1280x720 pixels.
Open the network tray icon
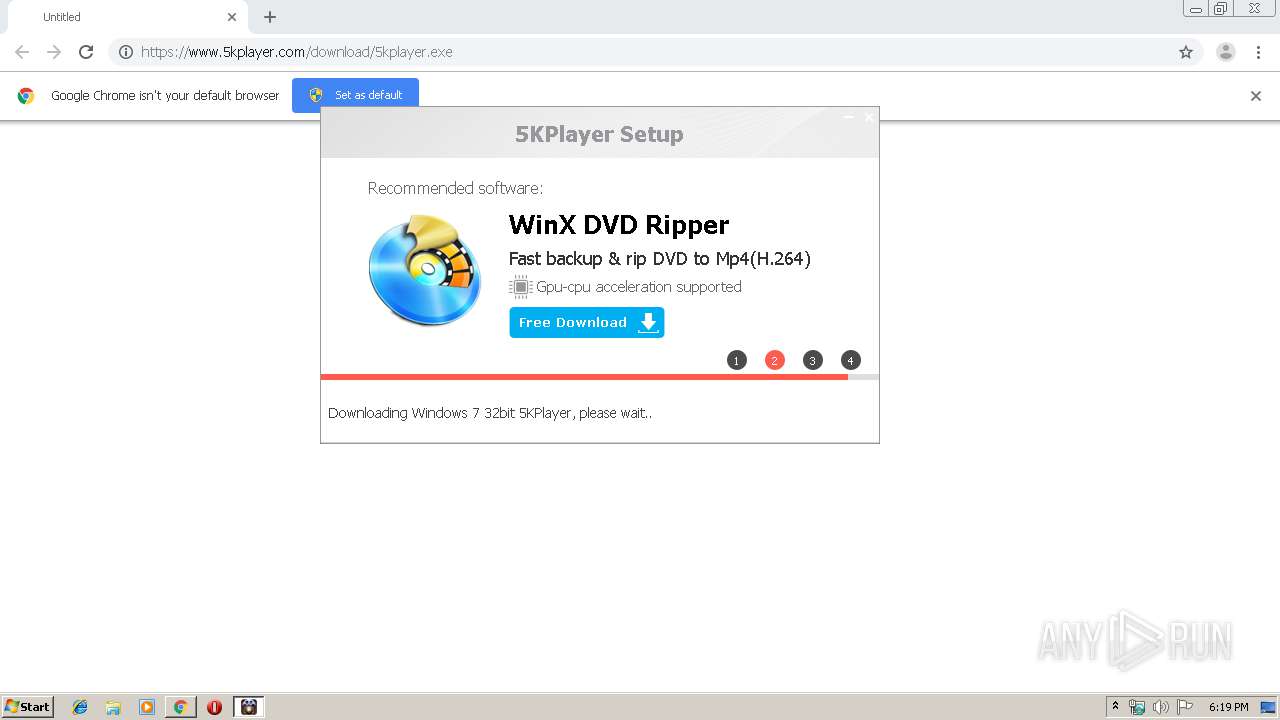click(x=1137, y=707)
